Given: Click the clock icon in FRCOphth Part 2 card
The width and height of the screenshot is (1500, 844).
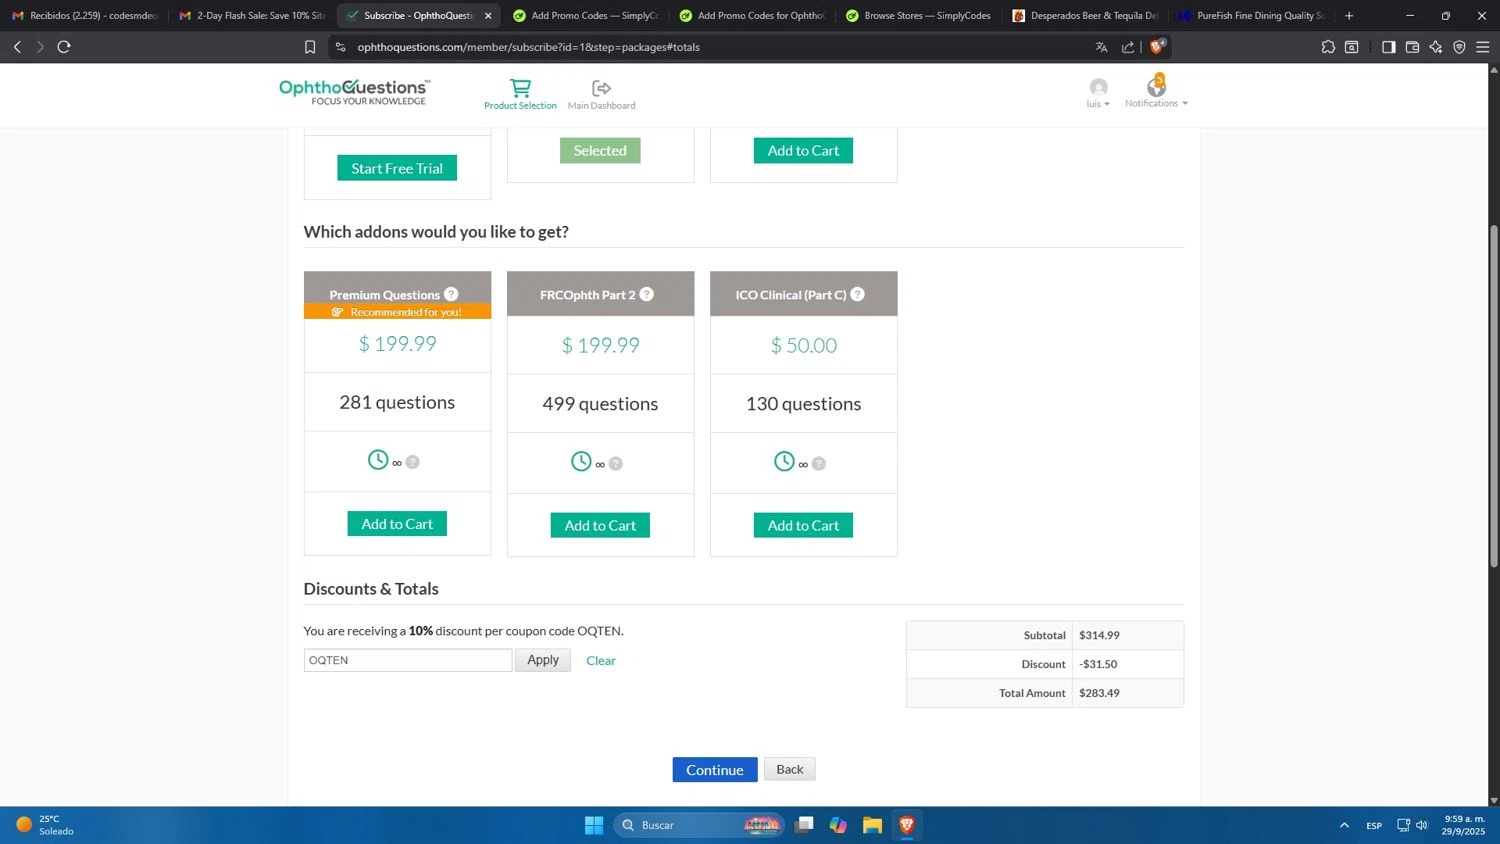Looking at the screenshot, I should pos(581,461).
